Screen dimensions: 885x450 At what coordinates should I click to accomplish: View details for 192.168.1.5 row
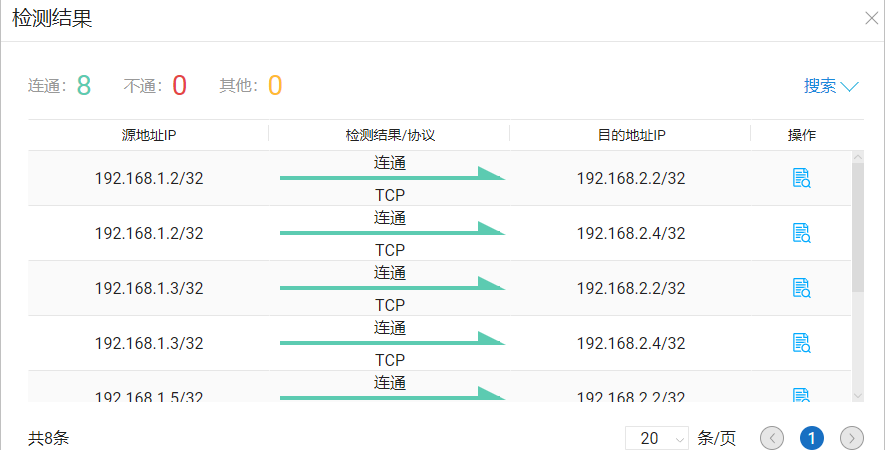[801, 395]
